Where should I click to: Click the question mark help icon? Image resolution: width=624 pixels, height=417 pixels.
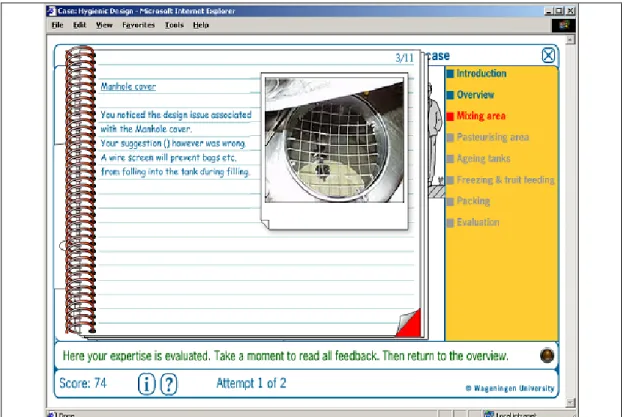point(169,384)
